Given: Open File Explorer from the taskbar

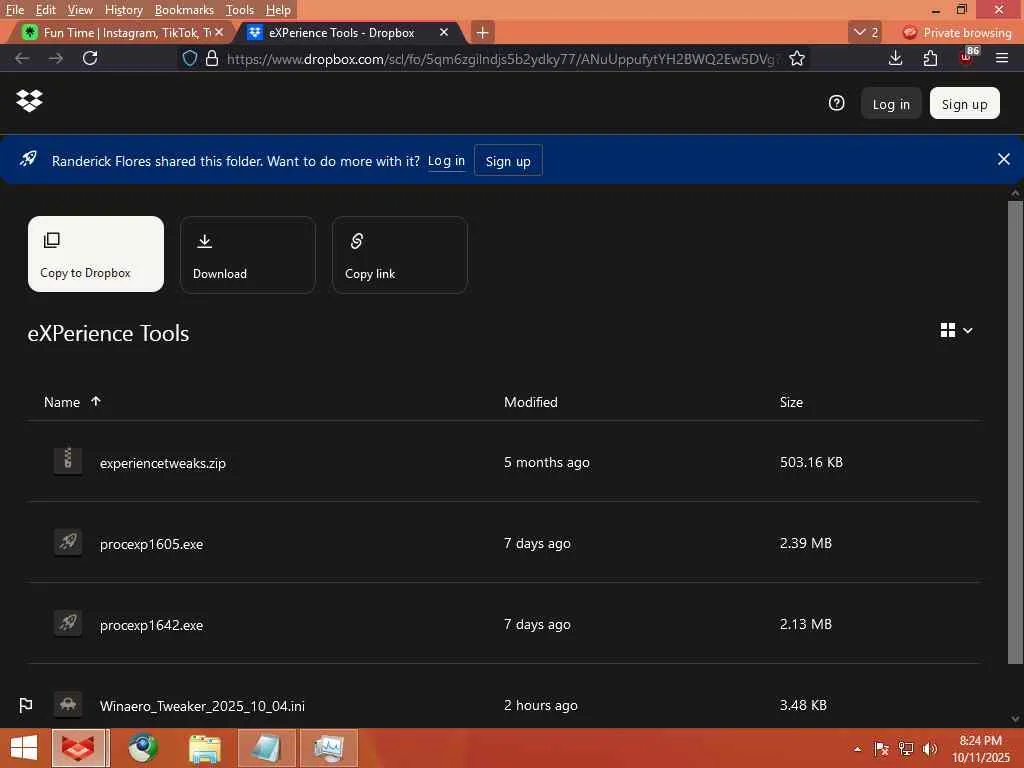Looking at the screenshot, I should [205, 748].
